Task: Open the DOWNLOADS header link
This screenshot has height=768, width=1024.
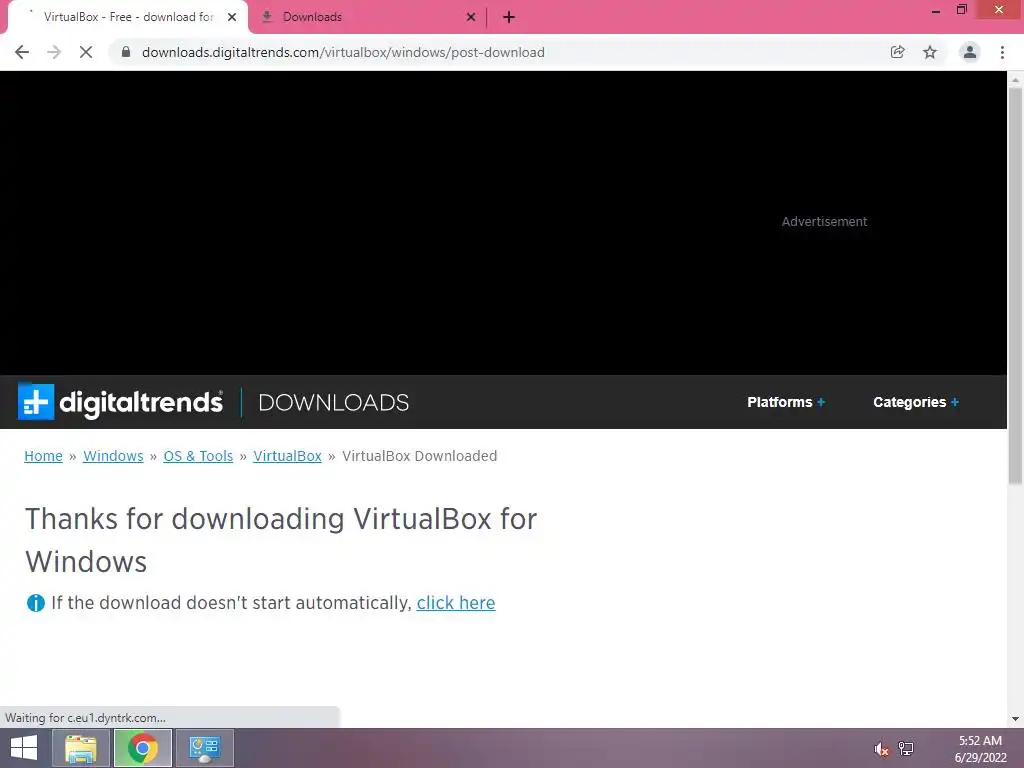Action: click(x=334, y=402)
